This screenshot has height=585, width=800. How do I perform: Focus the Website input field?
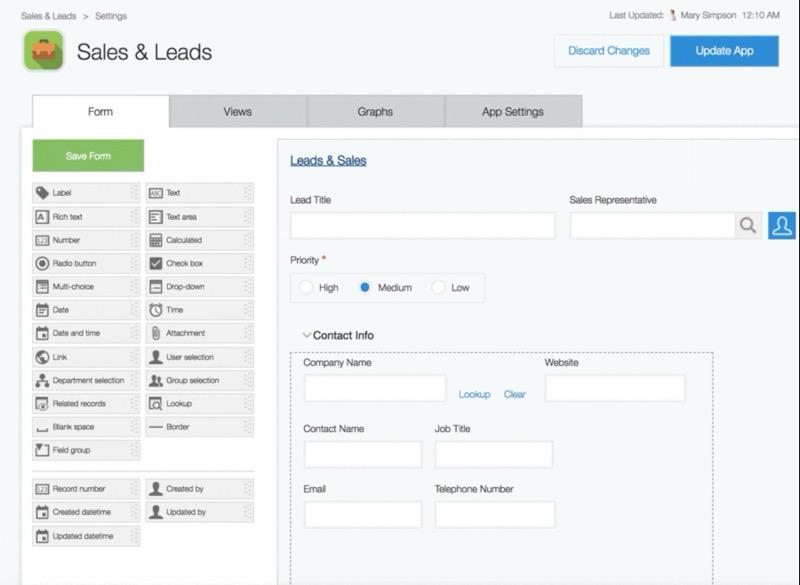615,389
